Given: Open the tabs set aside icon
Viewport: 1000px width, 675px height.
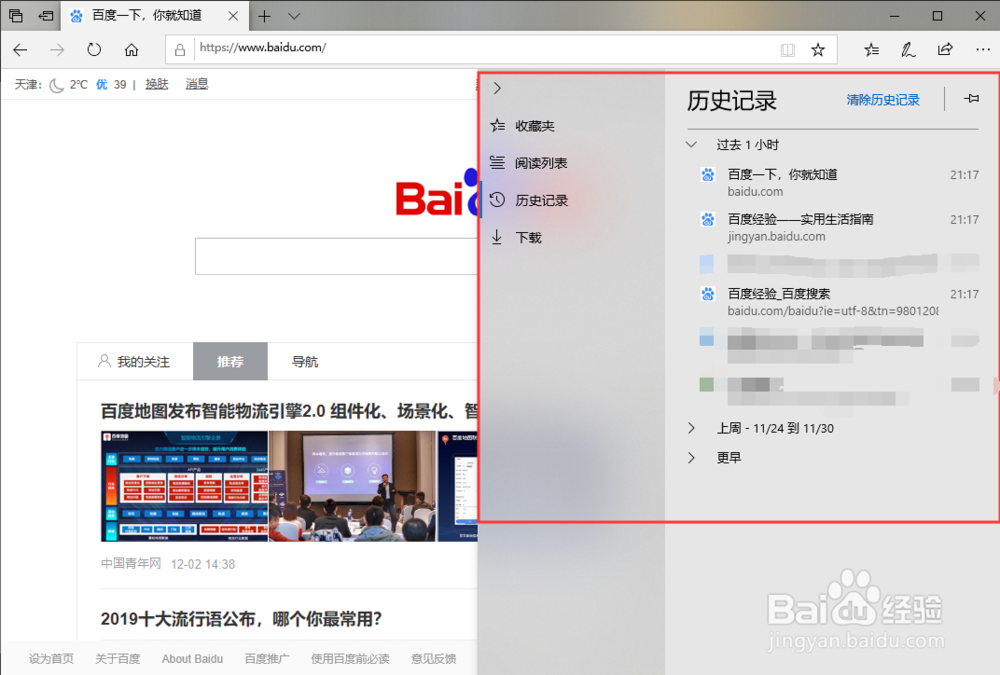Looking at the screenshot, I should [16, 16].
